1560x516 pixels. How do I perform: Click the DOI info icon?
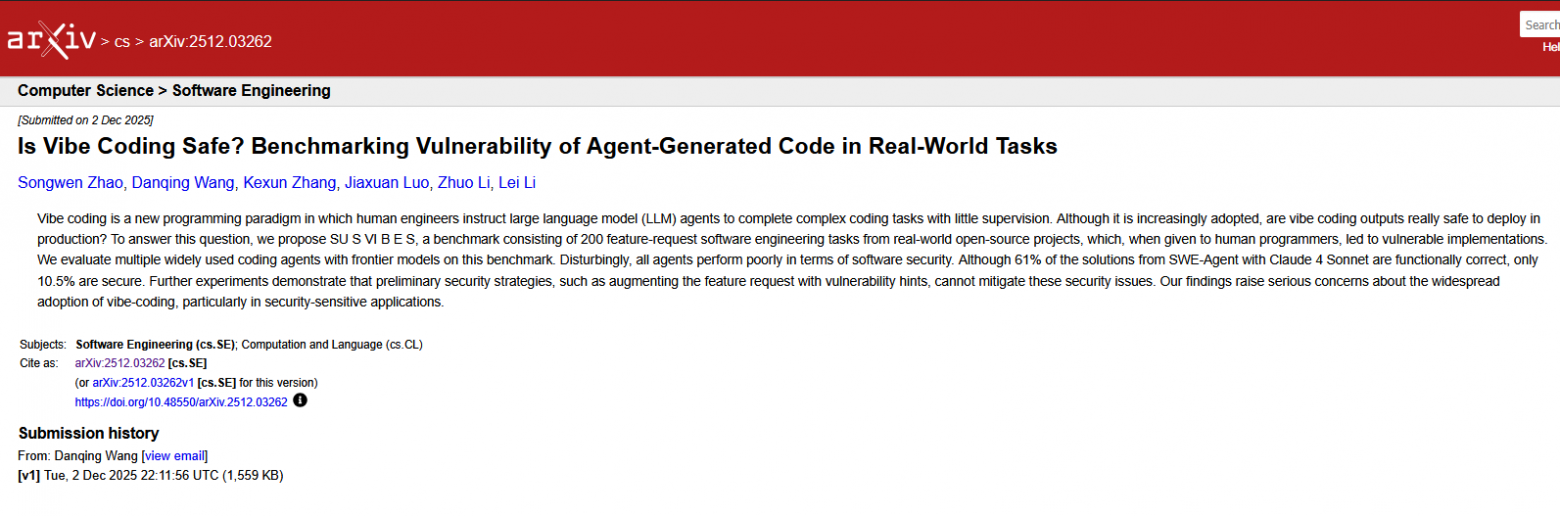click(x=300, y=401)
